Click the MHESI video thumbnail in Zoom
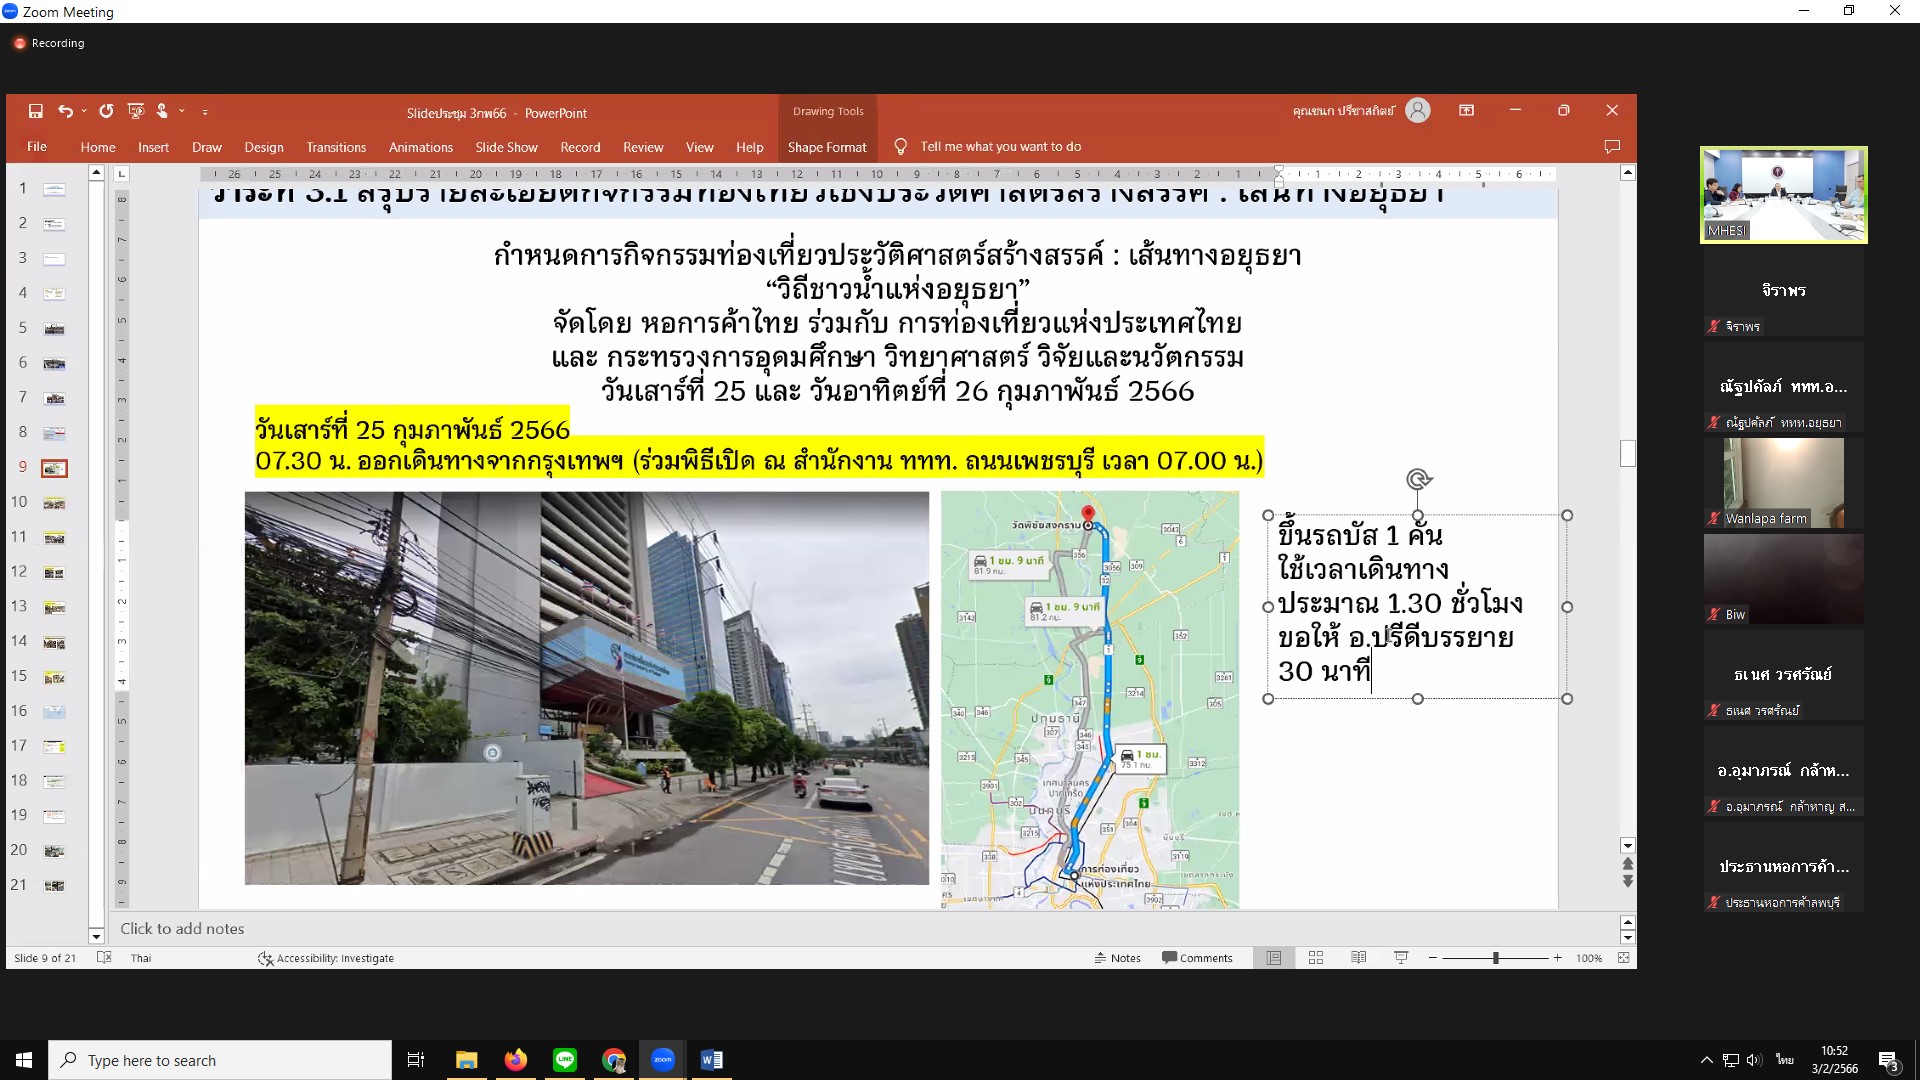This screenshot has height=1080, width=1920. click(1784, 195)
